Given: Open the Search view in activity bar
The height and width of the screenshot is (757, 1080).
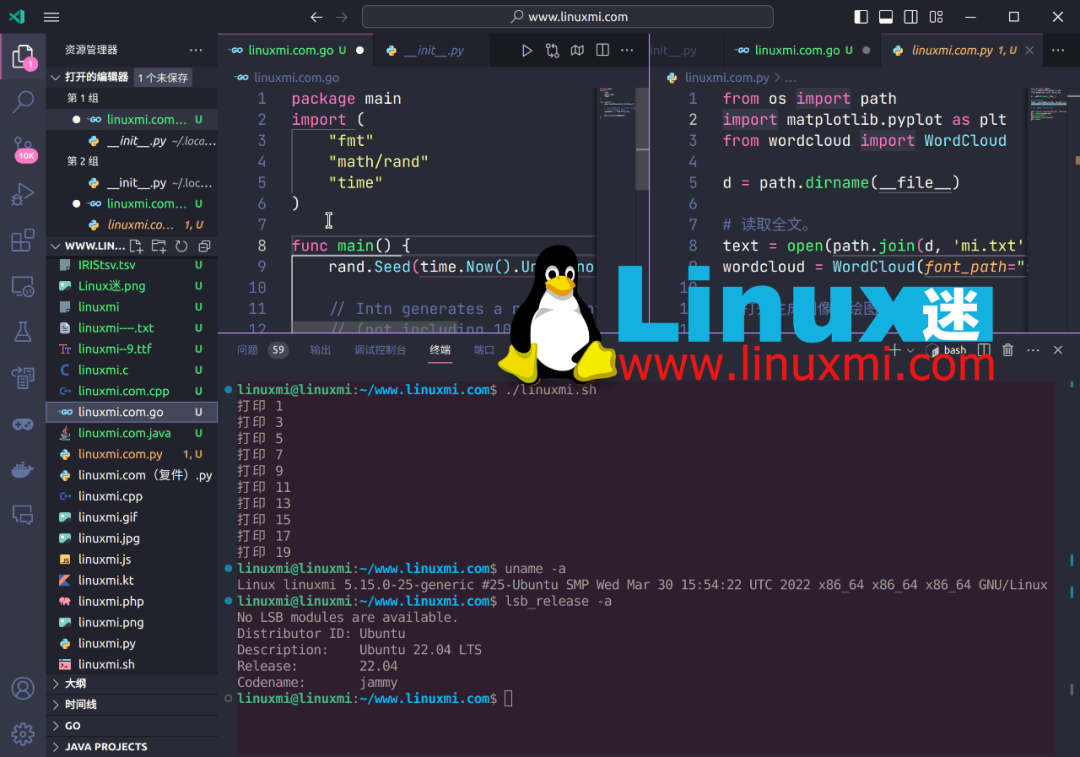Looking at the screenshot, I should click(x=23, y=102).
